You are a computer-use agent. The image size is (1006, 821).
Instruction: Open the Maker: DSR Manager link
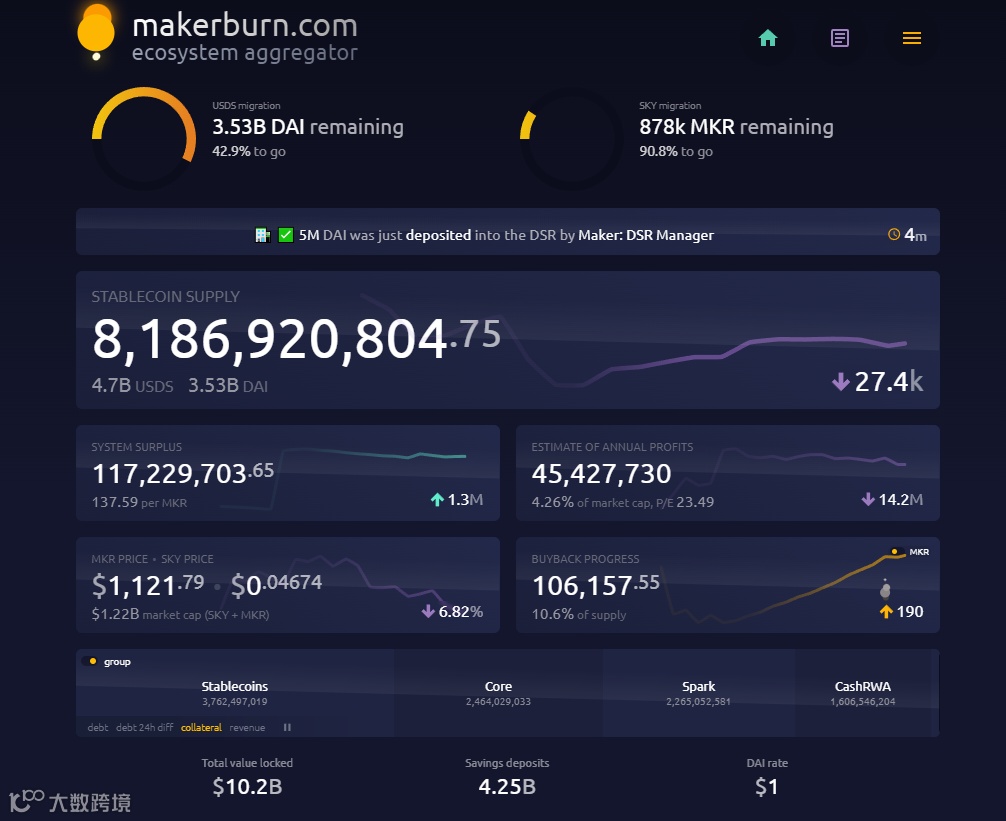[x=645, y=235]
